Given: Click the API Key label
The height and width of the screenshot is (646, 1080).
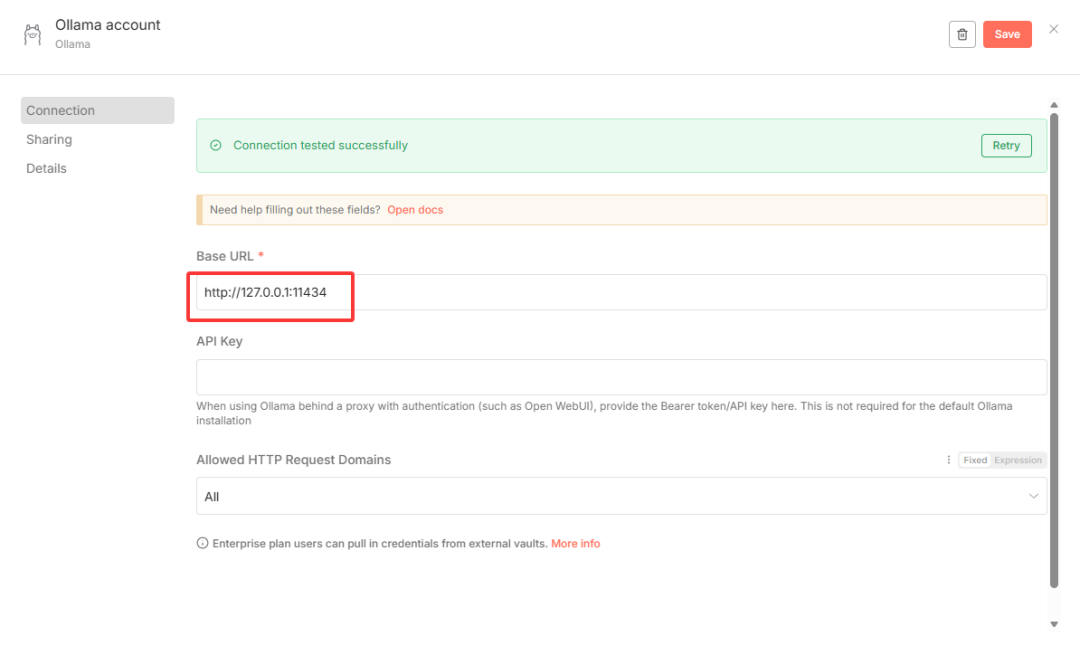Looking at the screenshot, I should (x=219, y=342).
